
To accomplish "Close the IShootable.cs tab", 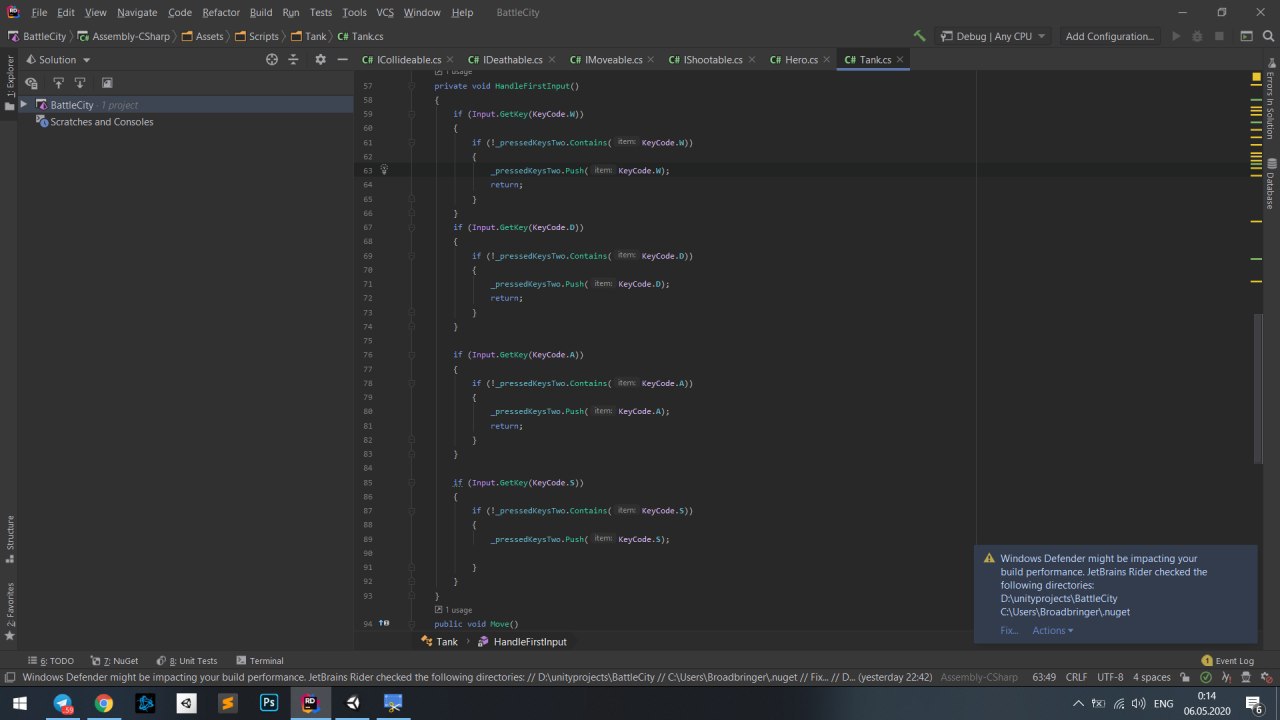I will click(751, 60).
